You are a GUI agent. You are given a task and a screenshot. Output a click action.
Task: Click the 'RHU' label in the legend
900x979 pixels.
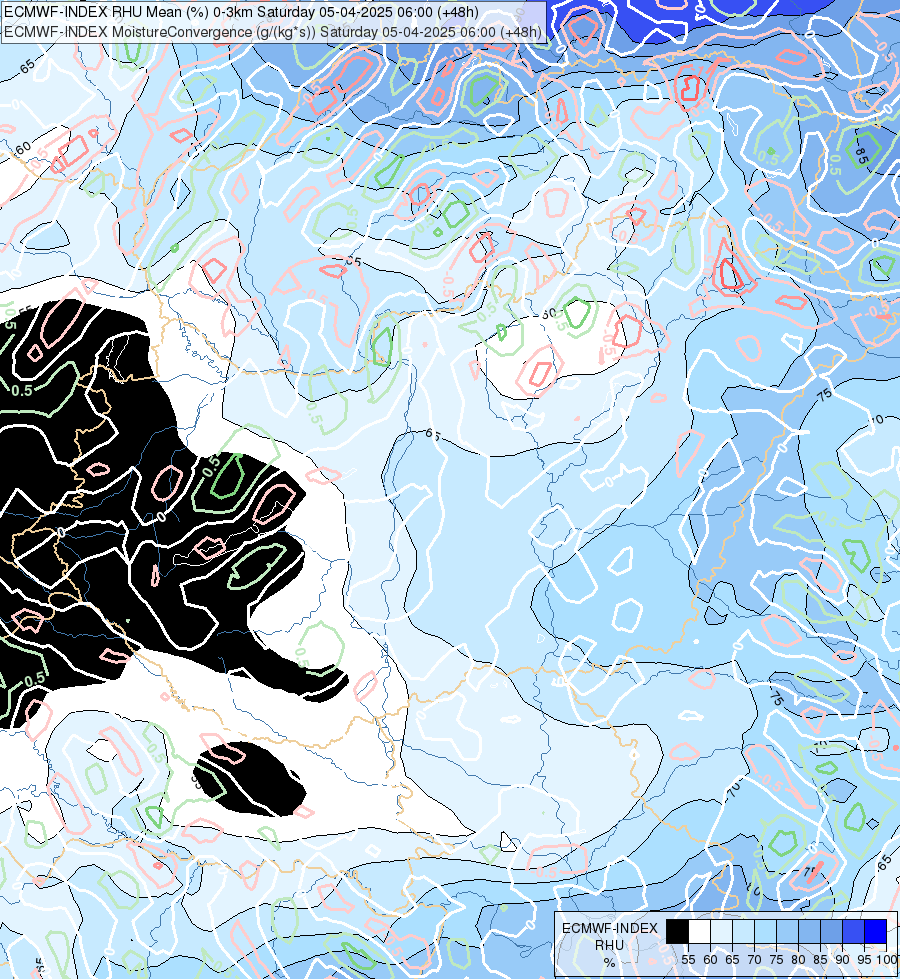(609, 945)
